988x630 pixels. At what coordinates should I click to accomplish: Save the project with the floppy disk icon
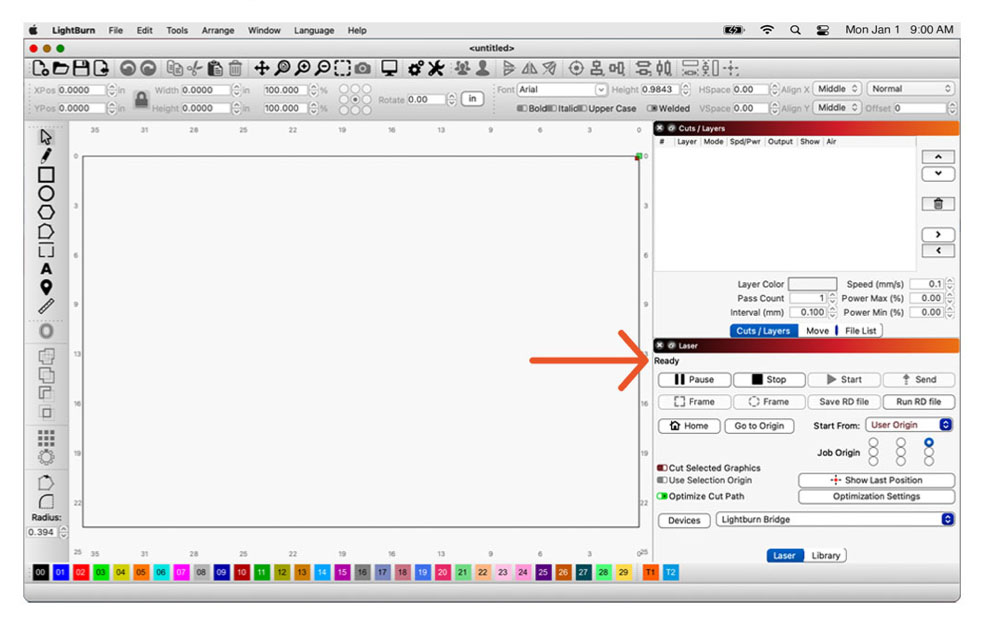coord(81,68)
